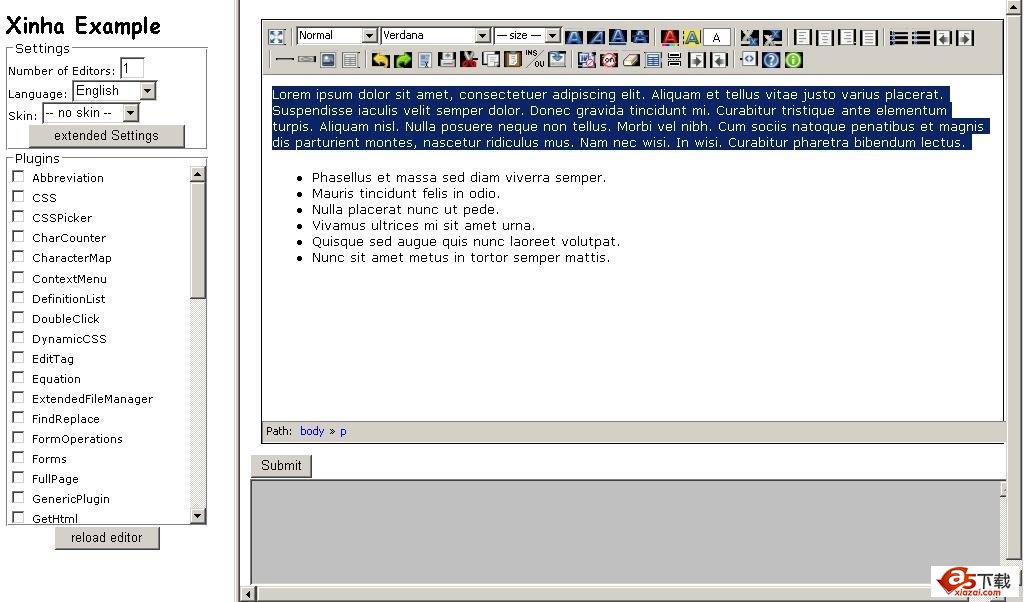Click the extended Settings button
1024x602 pixels.
click(x=106, y=136)
